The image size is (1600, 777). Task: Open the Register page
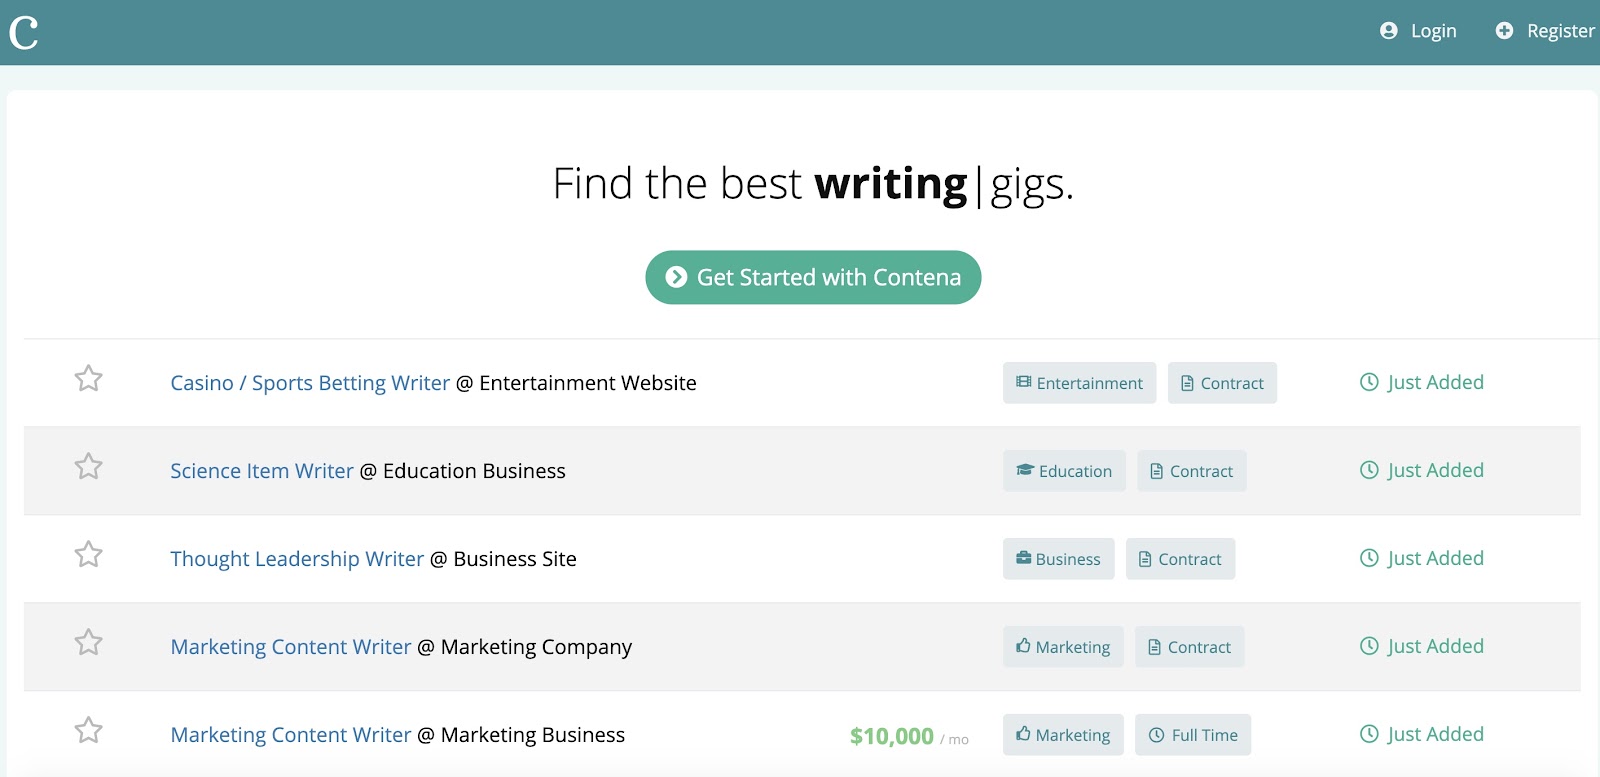coord(1545,31)
